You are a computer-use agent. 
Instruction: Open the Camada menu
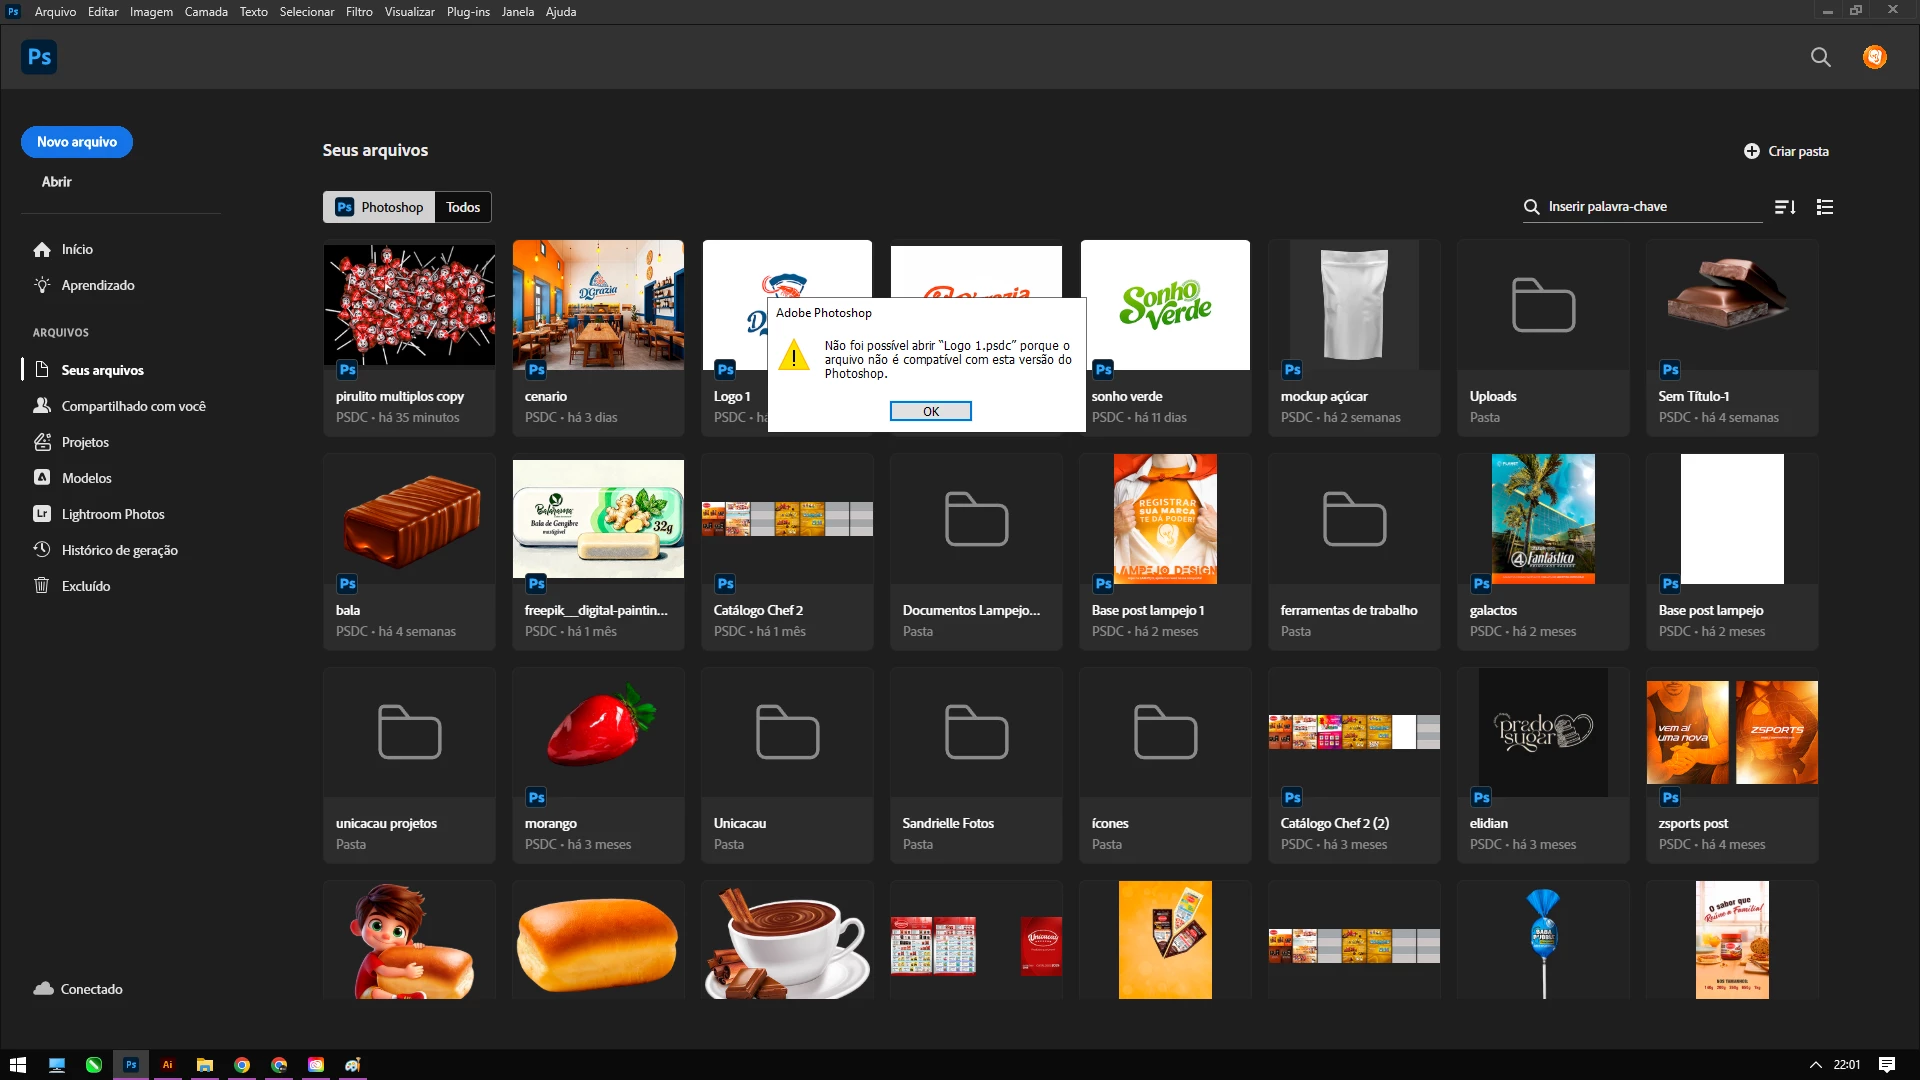click(206, 12)
